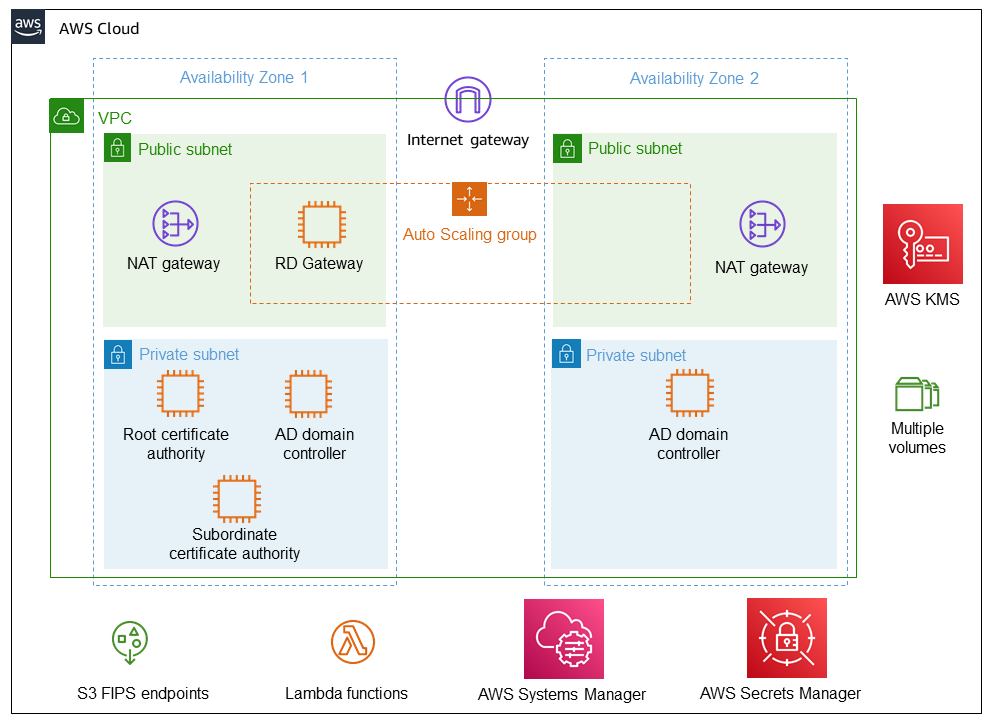Click 'NAT gateway' label in Availability Zone 2
Image resolution: width=989 pixels, height=721 pixels.
pos(761,267)
